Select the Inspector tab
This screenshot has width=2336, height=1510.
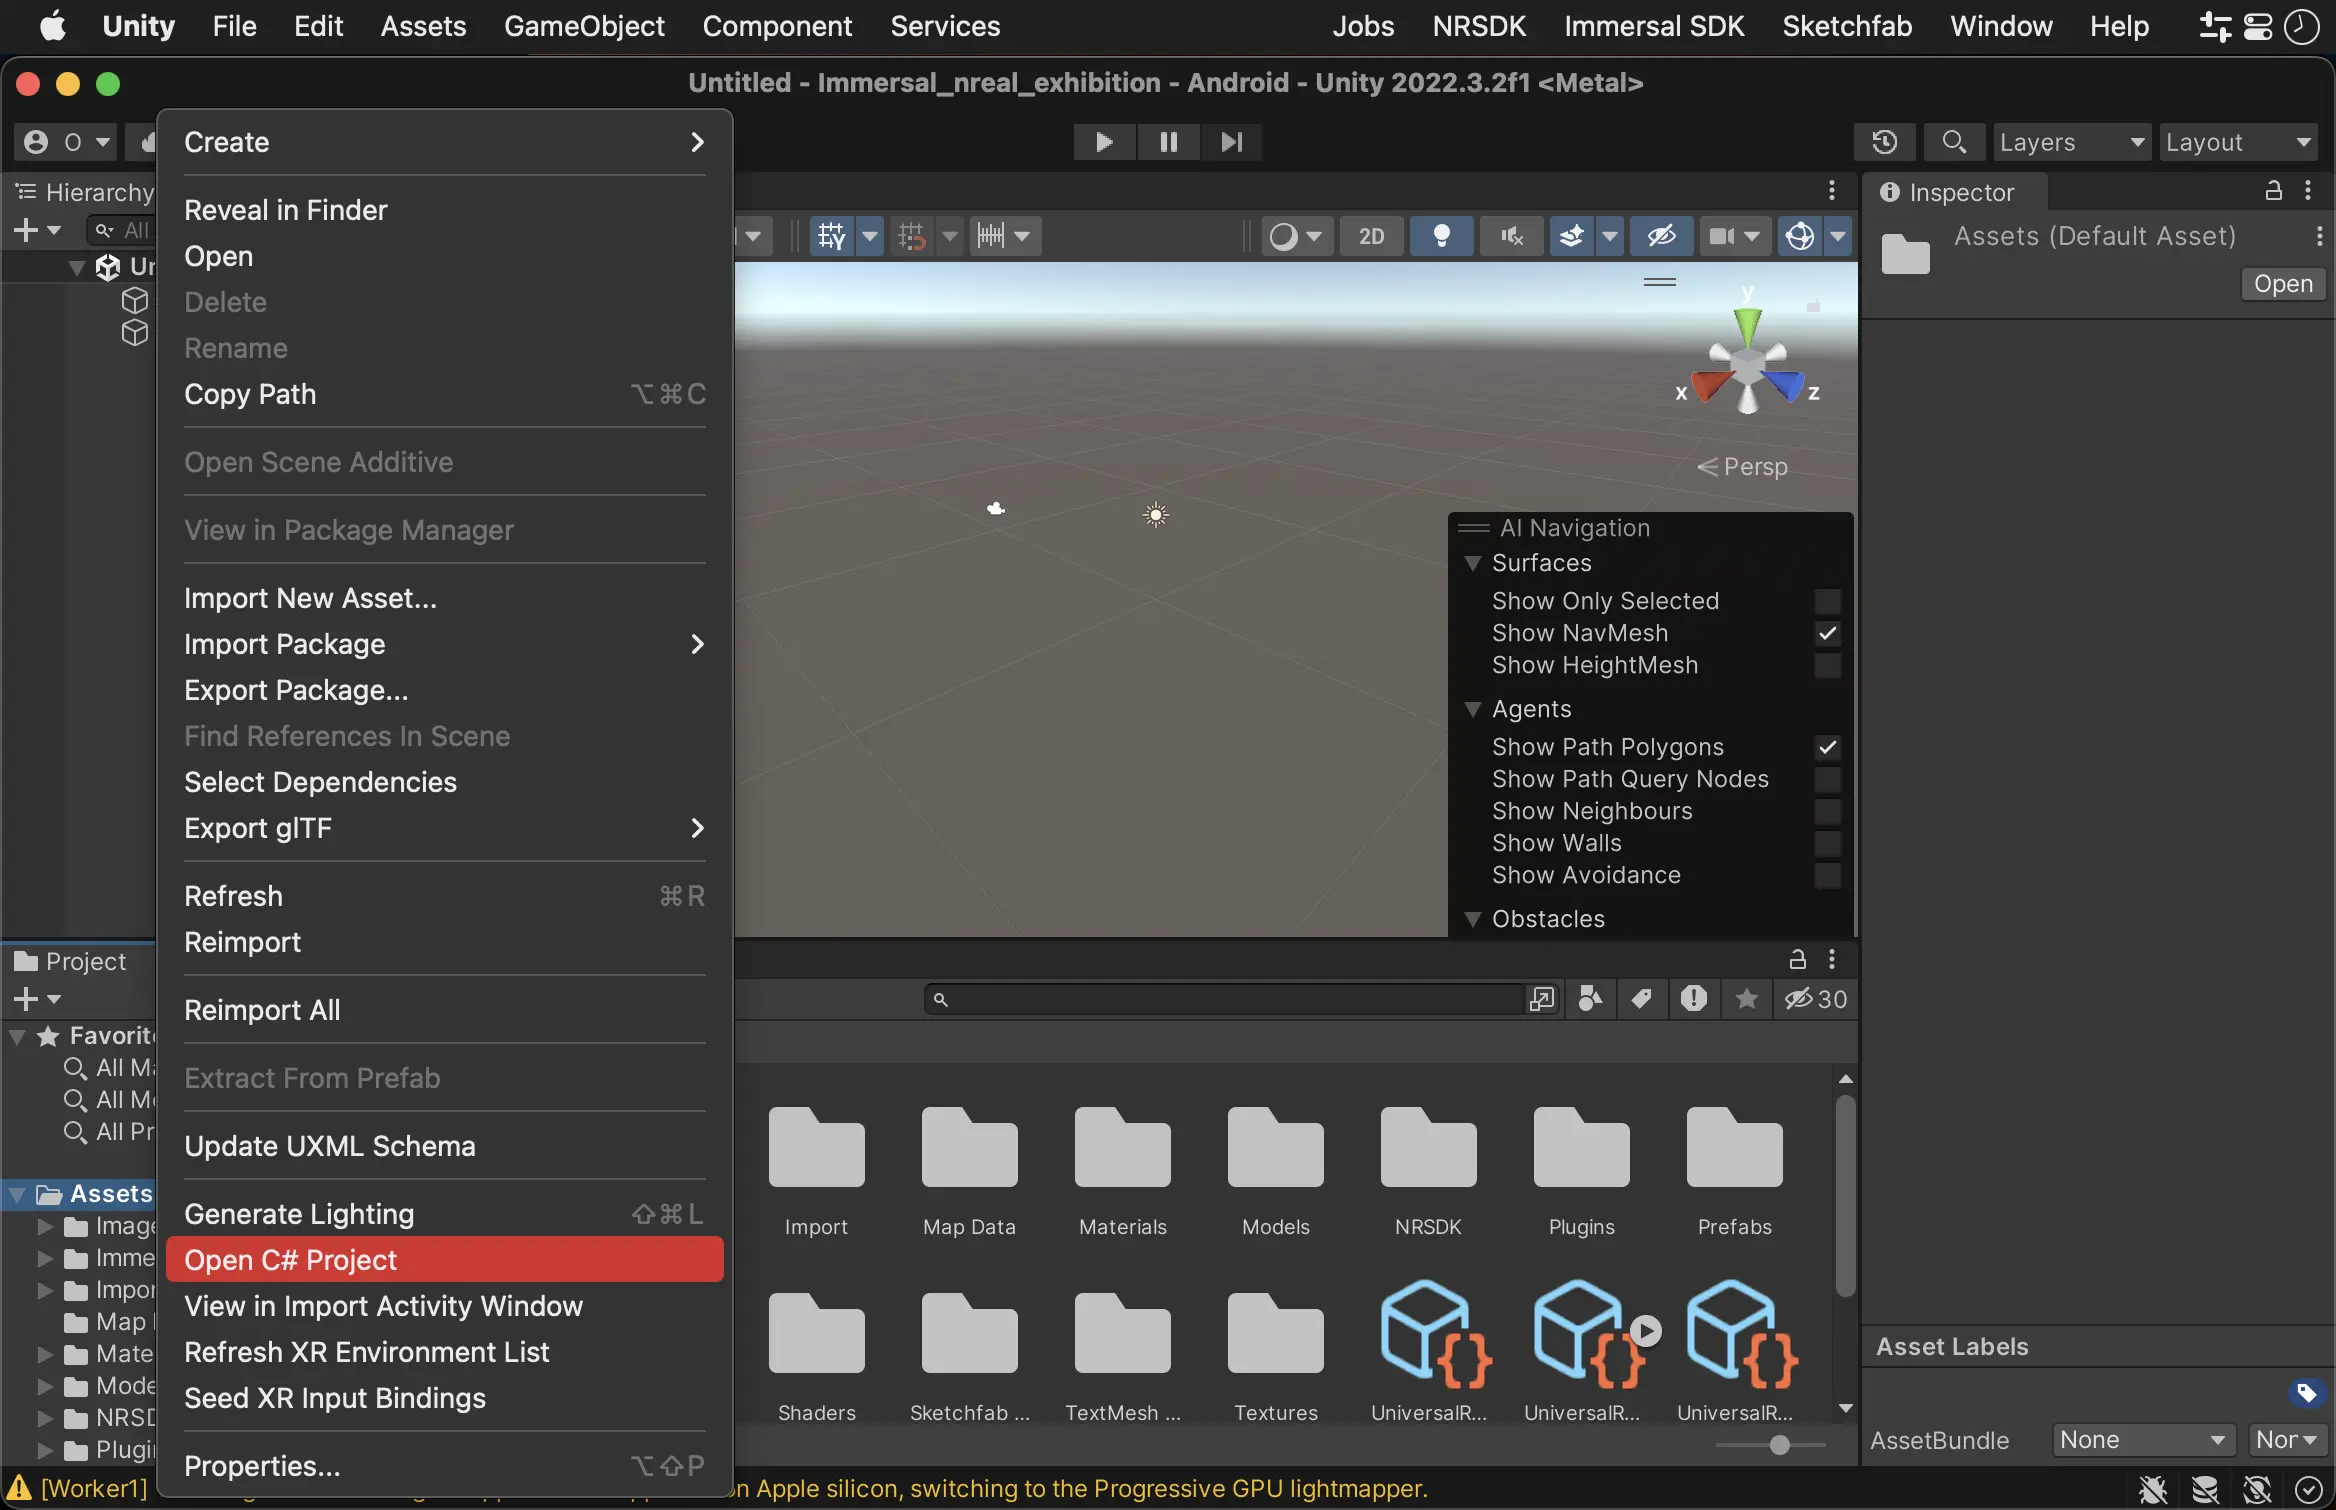pyautogui.click(x=1954, y=192)
